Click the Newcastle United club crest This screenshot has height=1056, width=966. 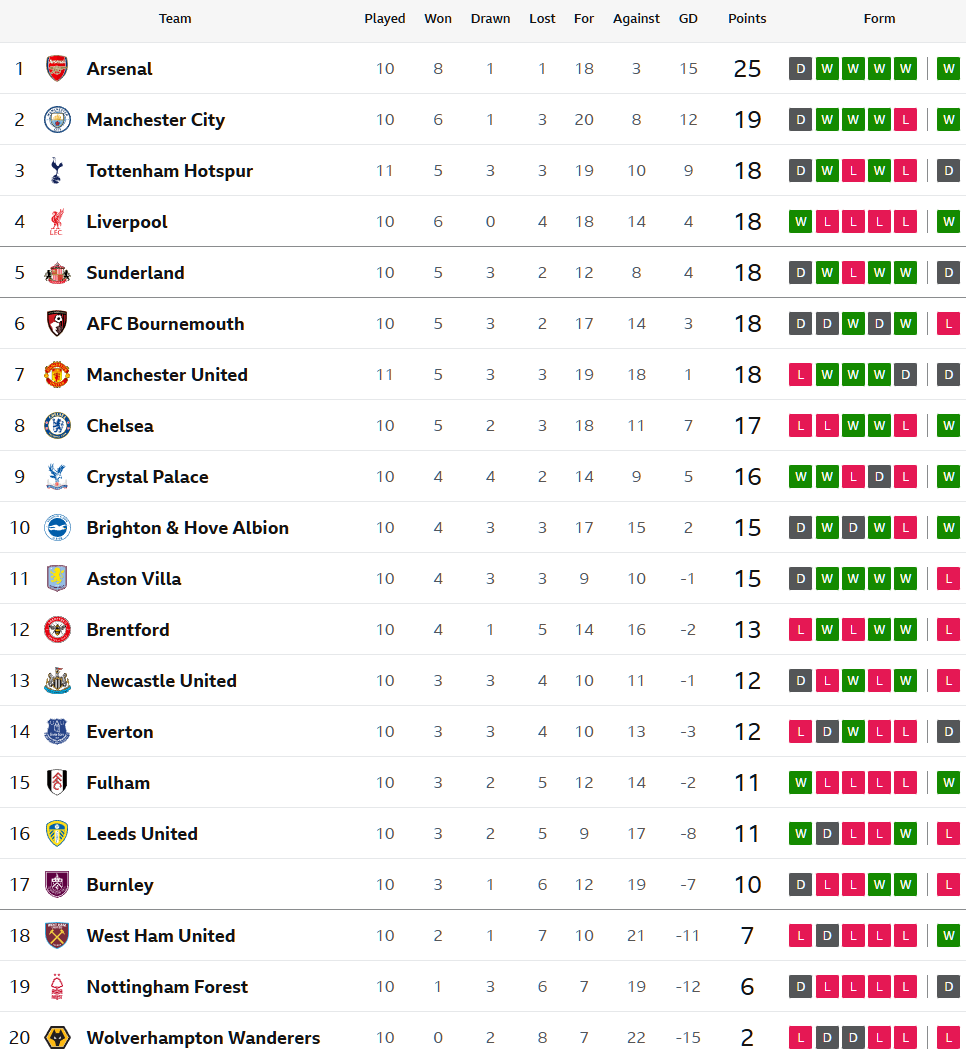(x=57, y=681)
